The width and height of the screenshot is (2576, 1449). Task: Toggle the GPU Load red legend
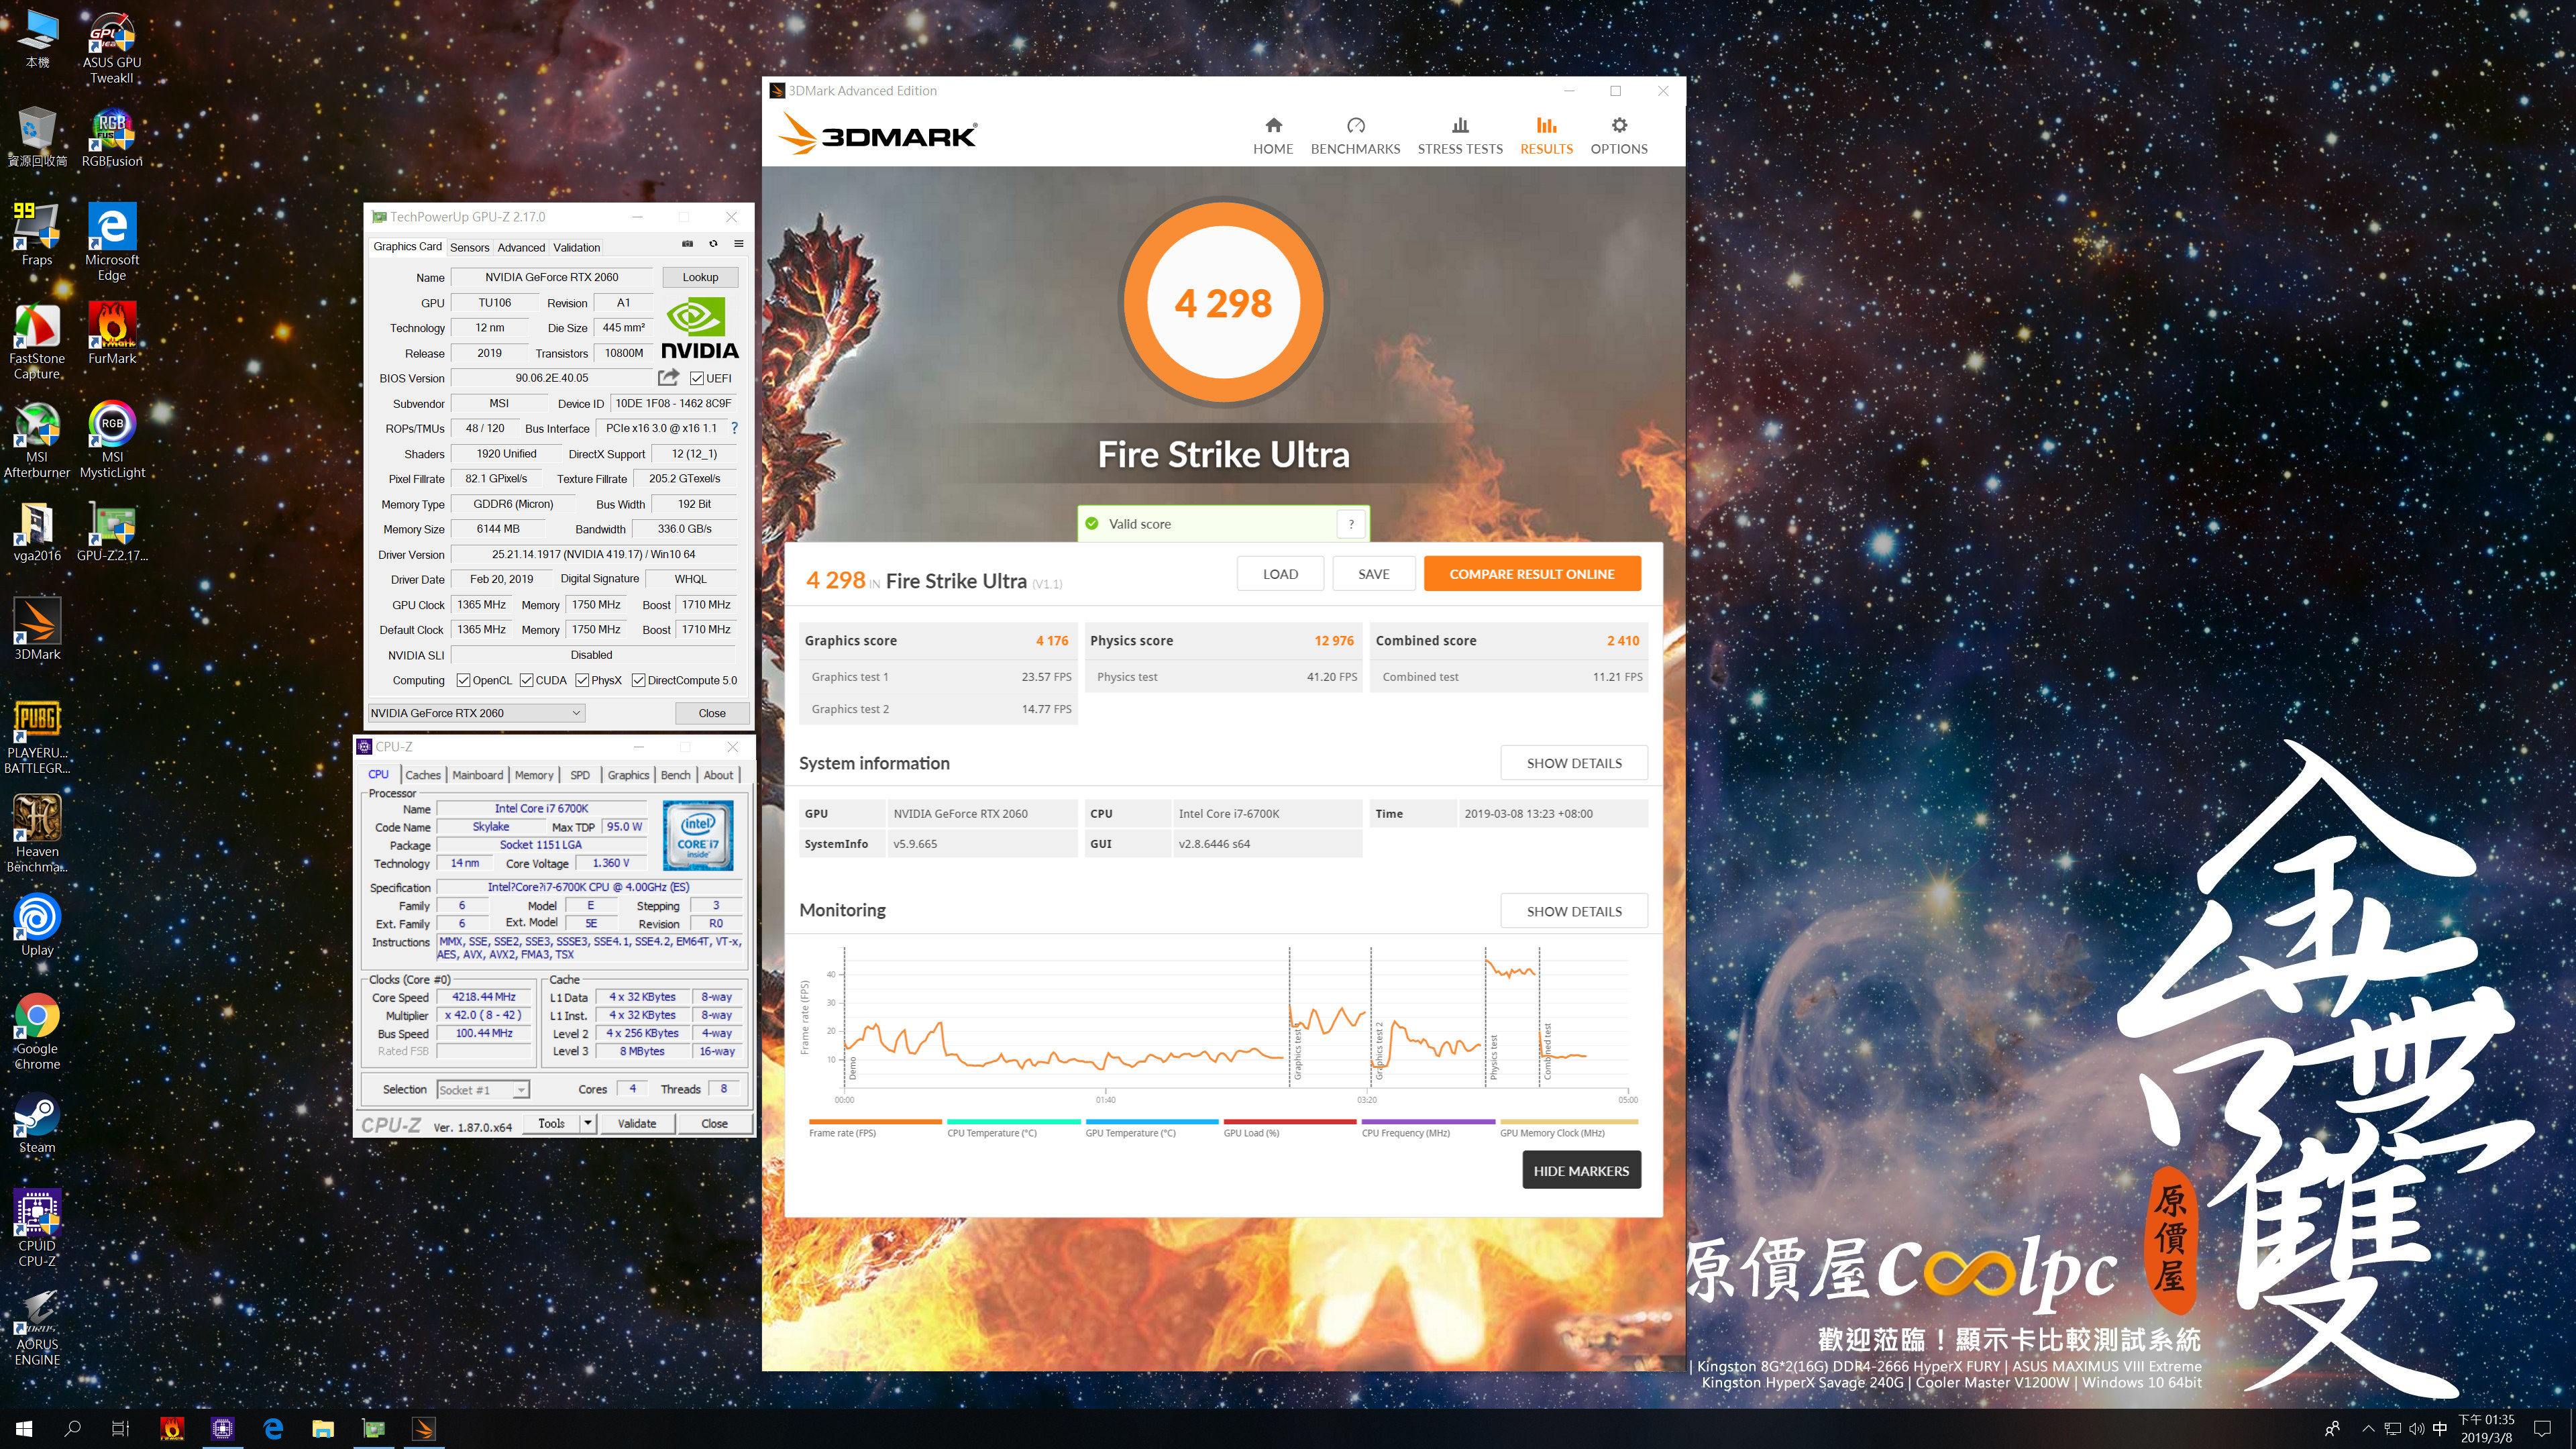click(x=1289, y=1128)
